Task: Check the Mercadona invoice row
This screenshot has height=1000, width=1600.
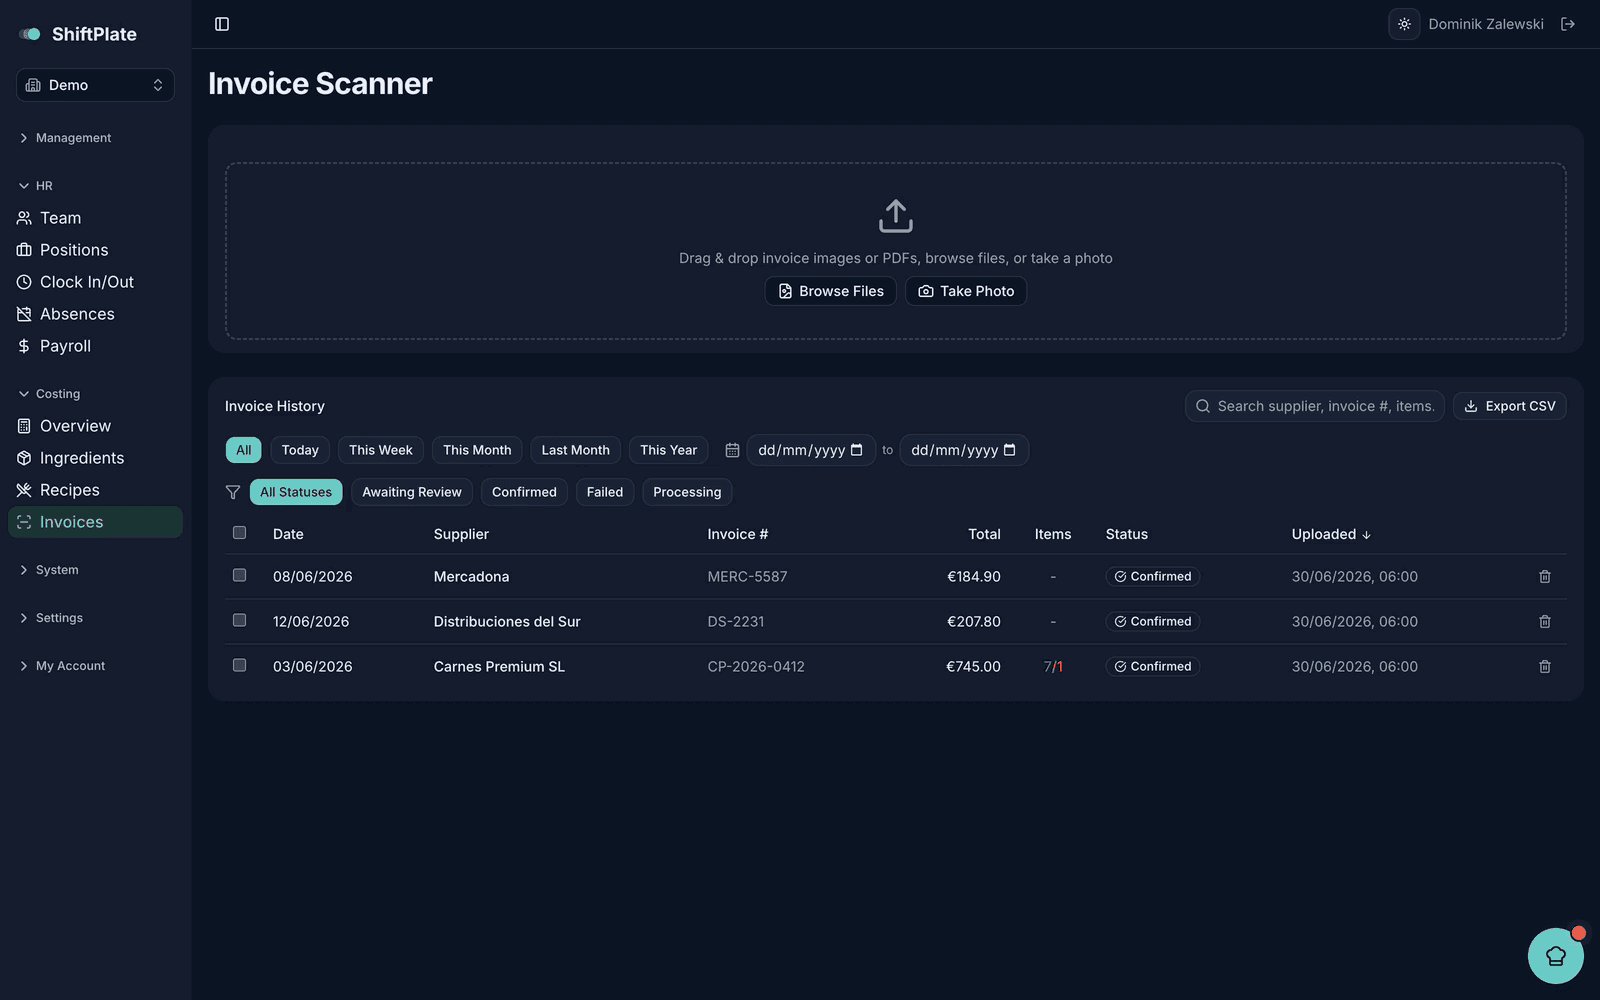Action: click(x=239, y=575)
